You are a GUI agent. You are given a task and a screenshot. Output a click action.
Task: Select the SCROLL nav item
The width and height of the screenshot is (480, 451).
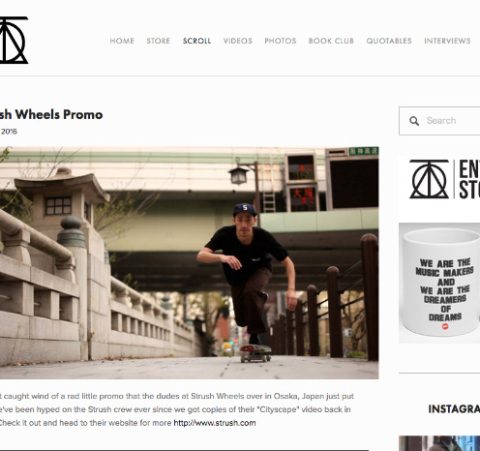pyautogui.click(x=197, y=41)
